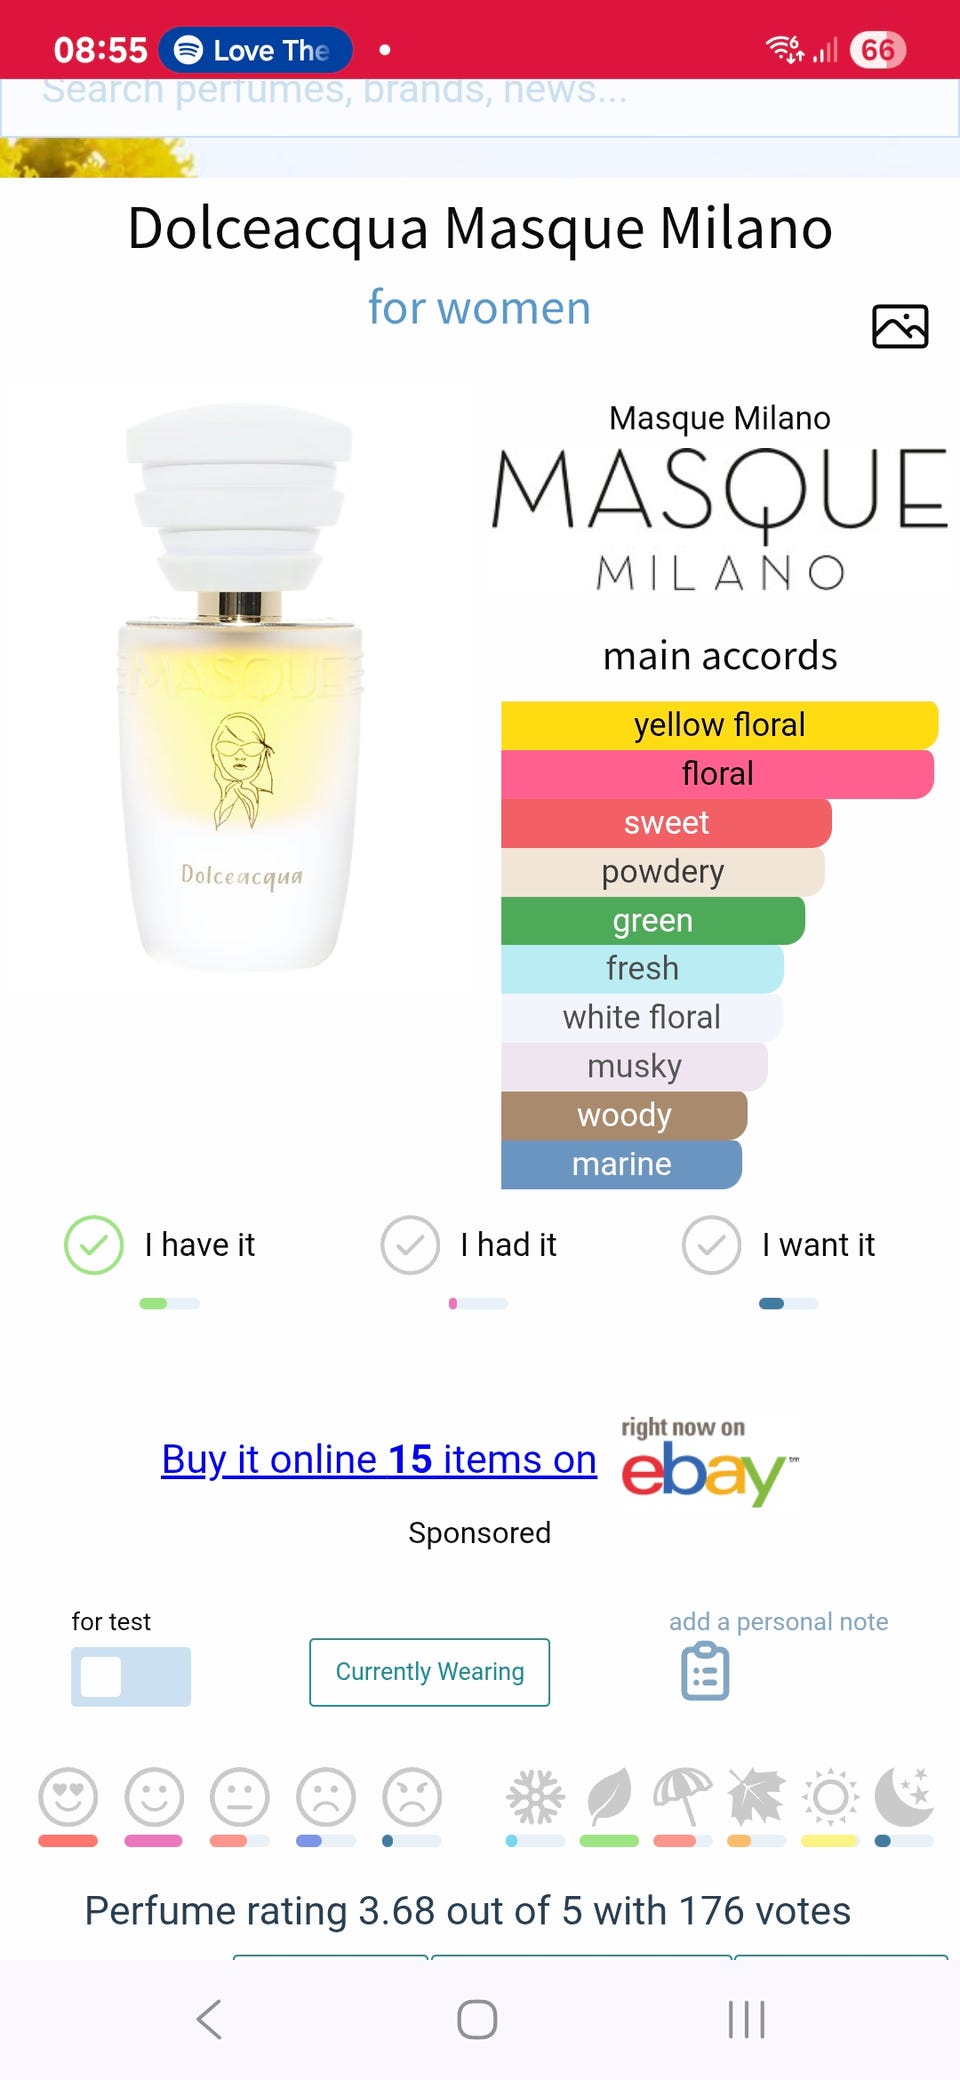This screenshot has width=960, height=2080.
Task: Select the dislike sad face icon
Action: coord(326,1797)
